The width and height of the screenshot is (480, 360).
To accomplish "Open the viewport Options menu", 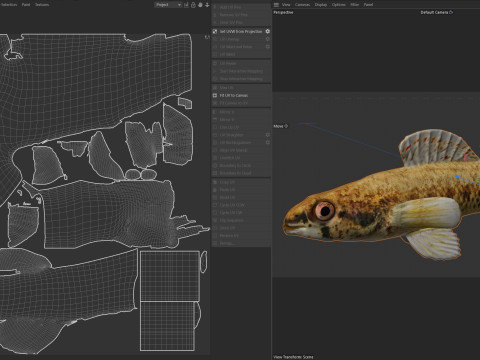I will (x=338, y=5).
